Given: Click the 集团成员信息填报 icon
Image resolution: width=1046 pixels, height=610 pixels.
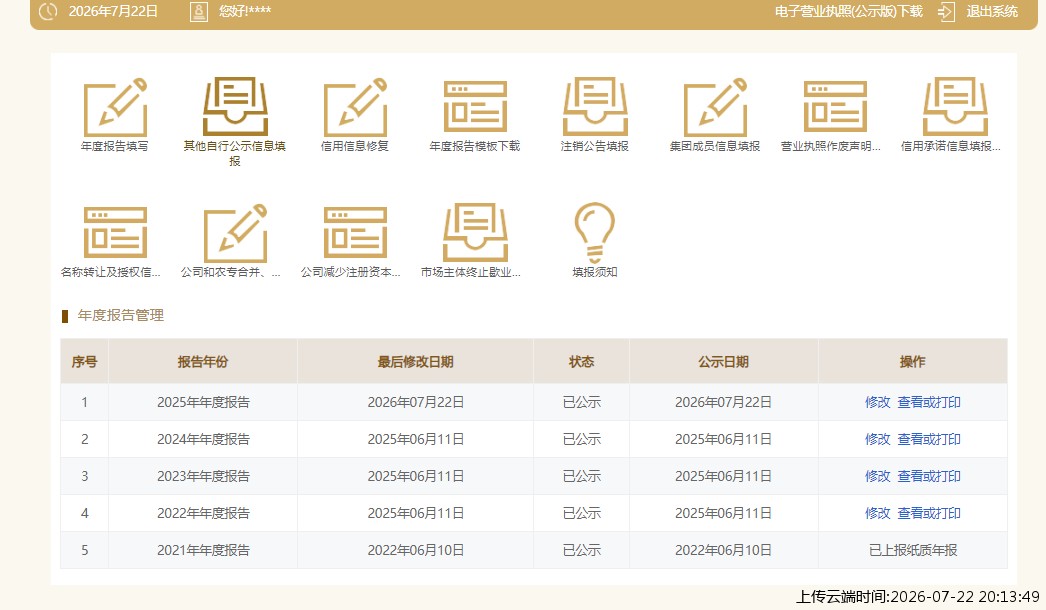Looking at the screenshot, I should coord(715,107).
